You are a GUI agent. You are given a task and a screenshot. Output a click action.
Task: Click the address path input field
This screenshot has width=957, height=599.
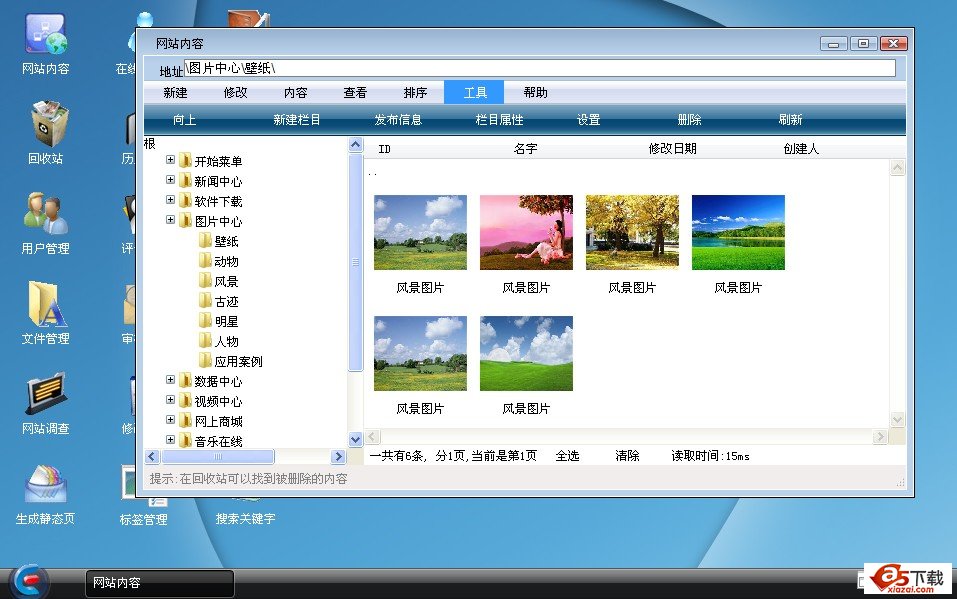pos(540,69)
